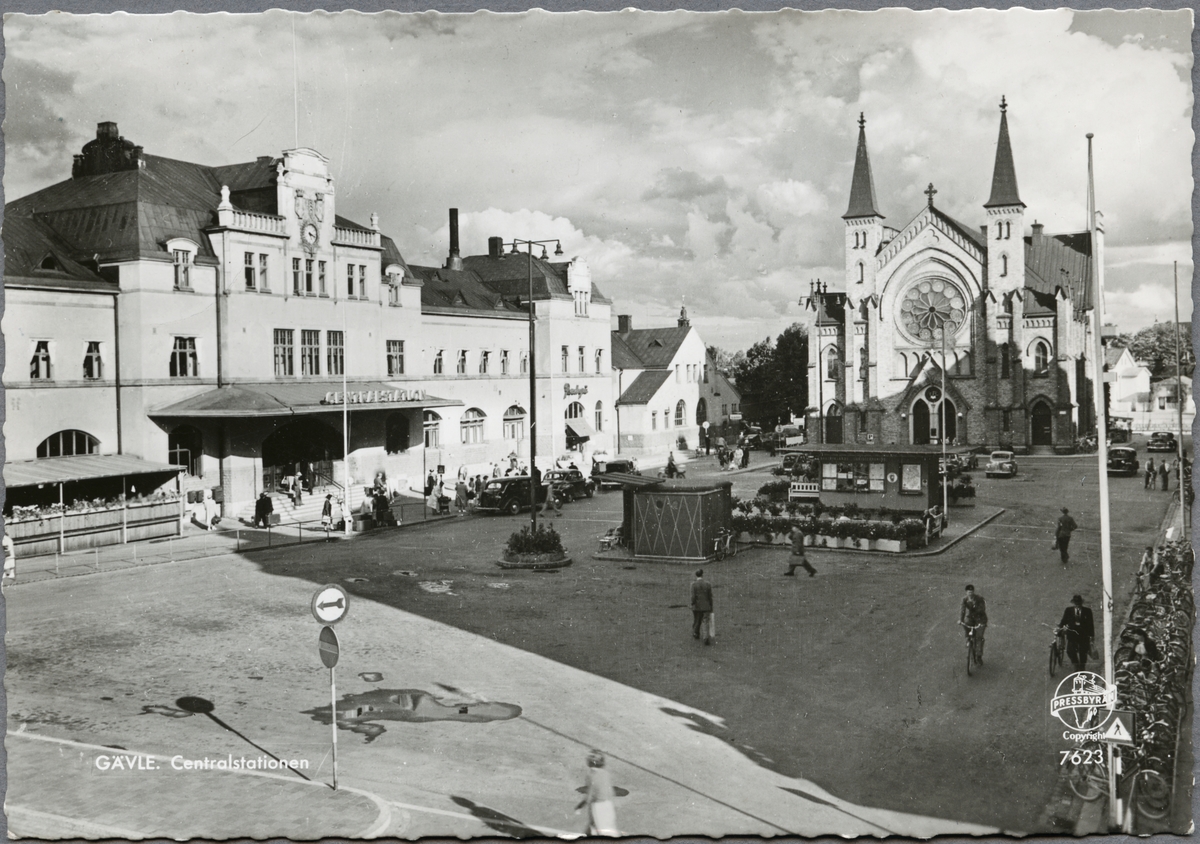Screen dimensions: 1200x844
Task: Click the left church spire
Action: (x=861, y=170)
